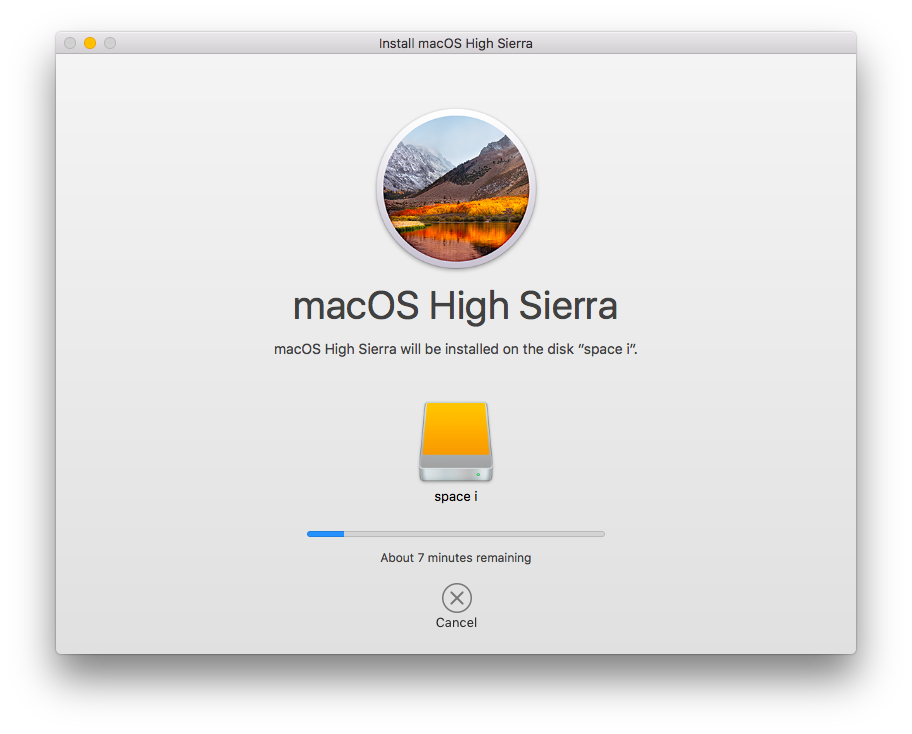The image size is (912, 734).
Task: Click the Cancel circle X icon
Action: pyautogui.click(x=457, y=597)
